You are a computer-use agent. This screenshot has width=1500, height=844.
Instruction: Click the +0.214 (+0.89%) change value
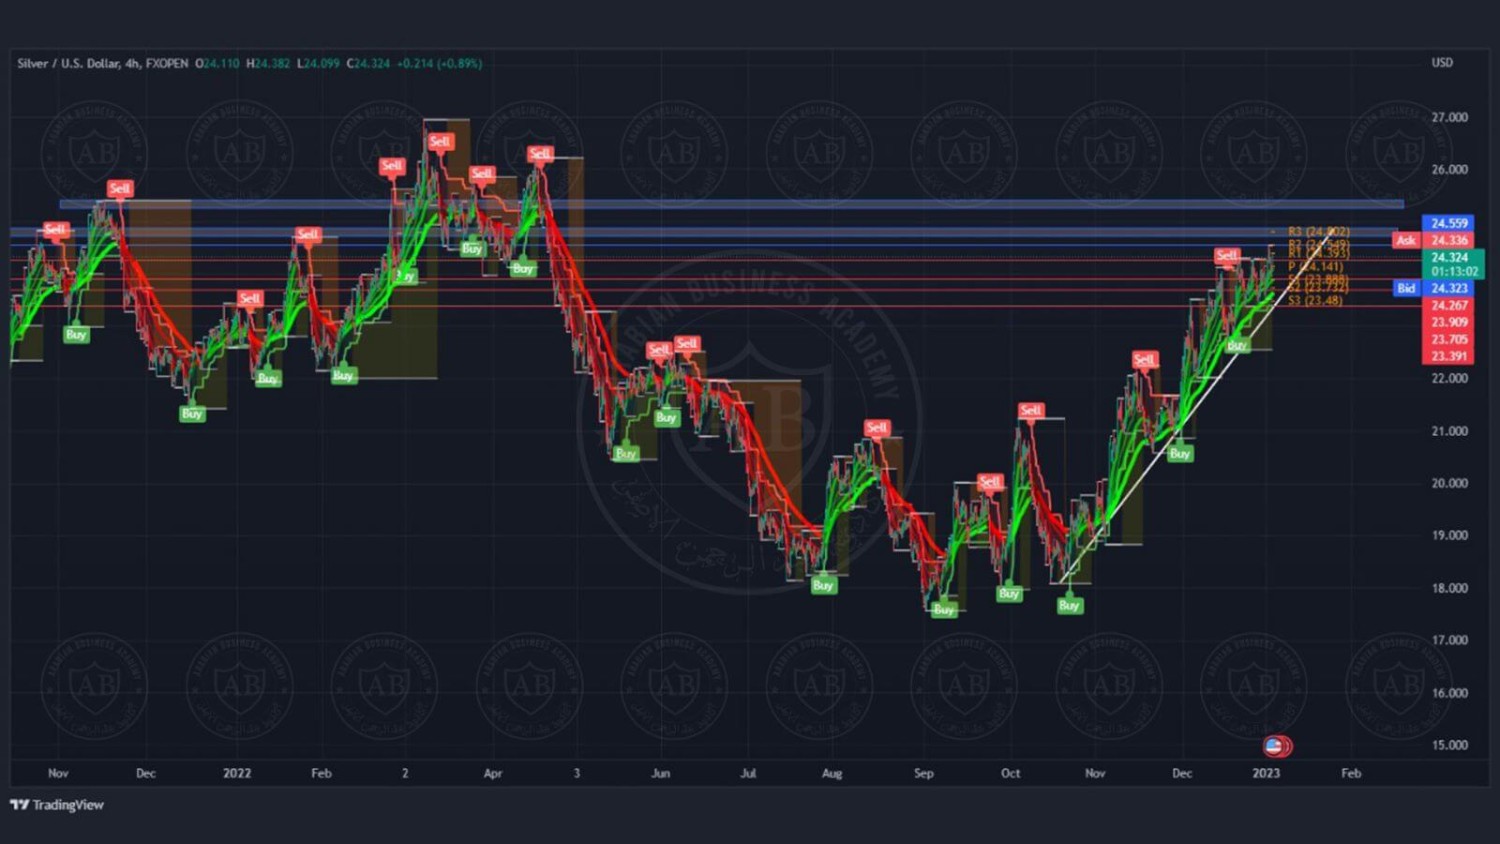pos(439,63)
